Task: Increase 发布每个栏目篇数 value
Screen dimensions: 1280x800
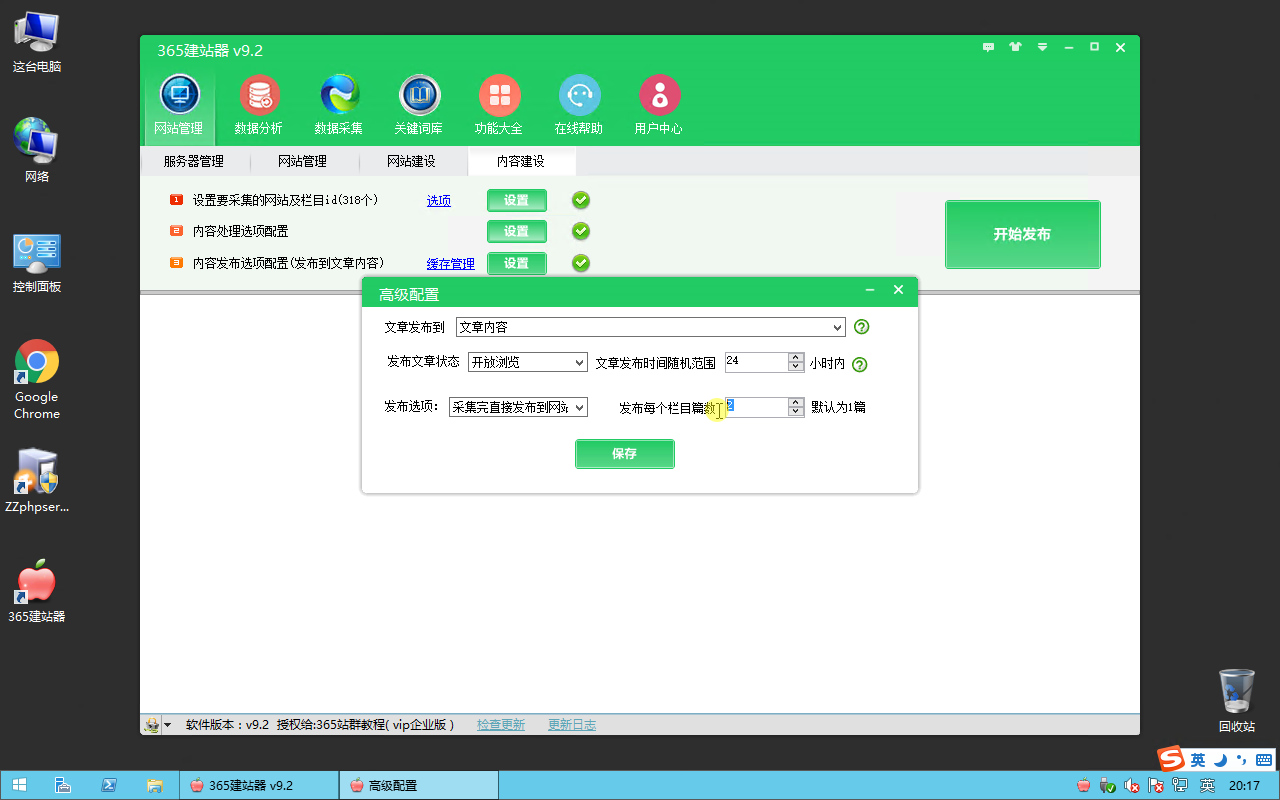Action: [x=796, y=402]
